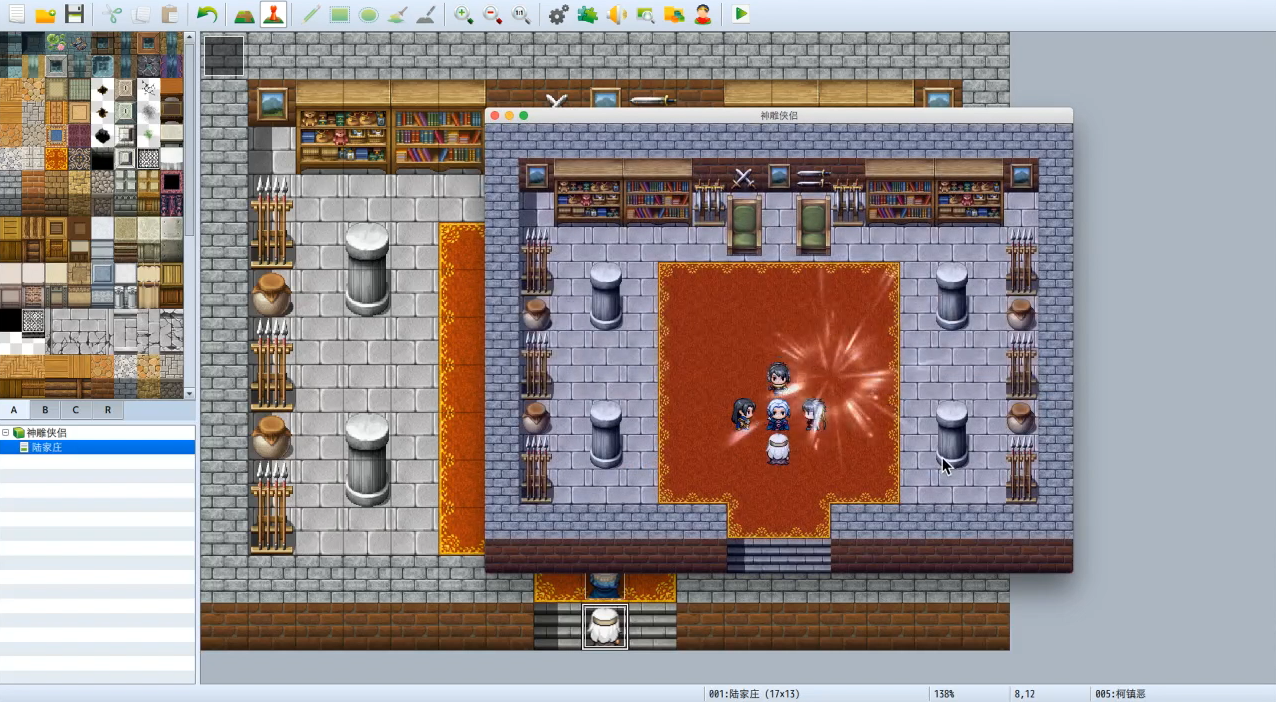The image size is (1276, 702).
Task: Save the project with floppy icon
Action: coord(74,14)
